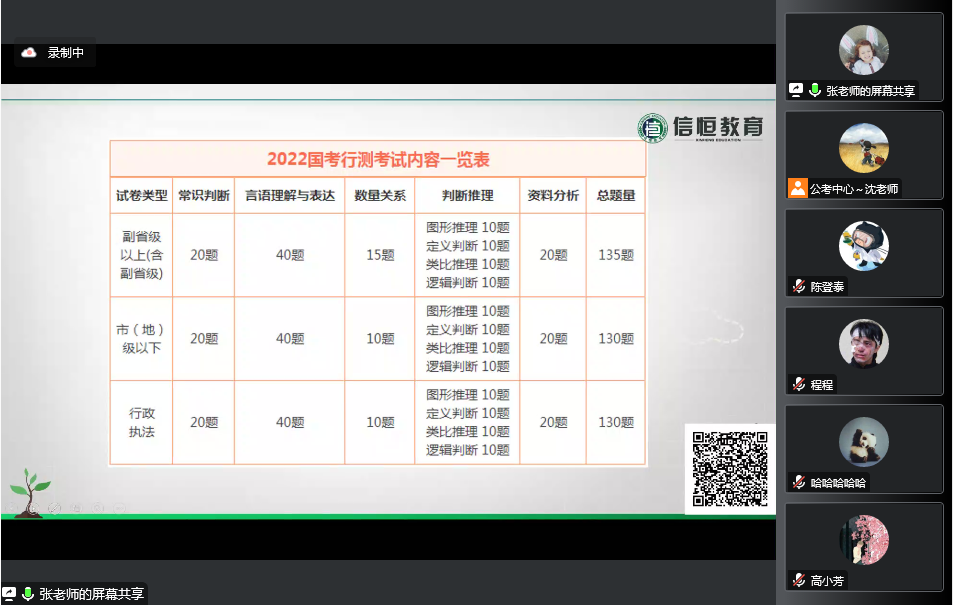This screenshot has height=605, width=953.
Task: Click screen-share icon in bottom-left speaker label
Action: [10, 594]
